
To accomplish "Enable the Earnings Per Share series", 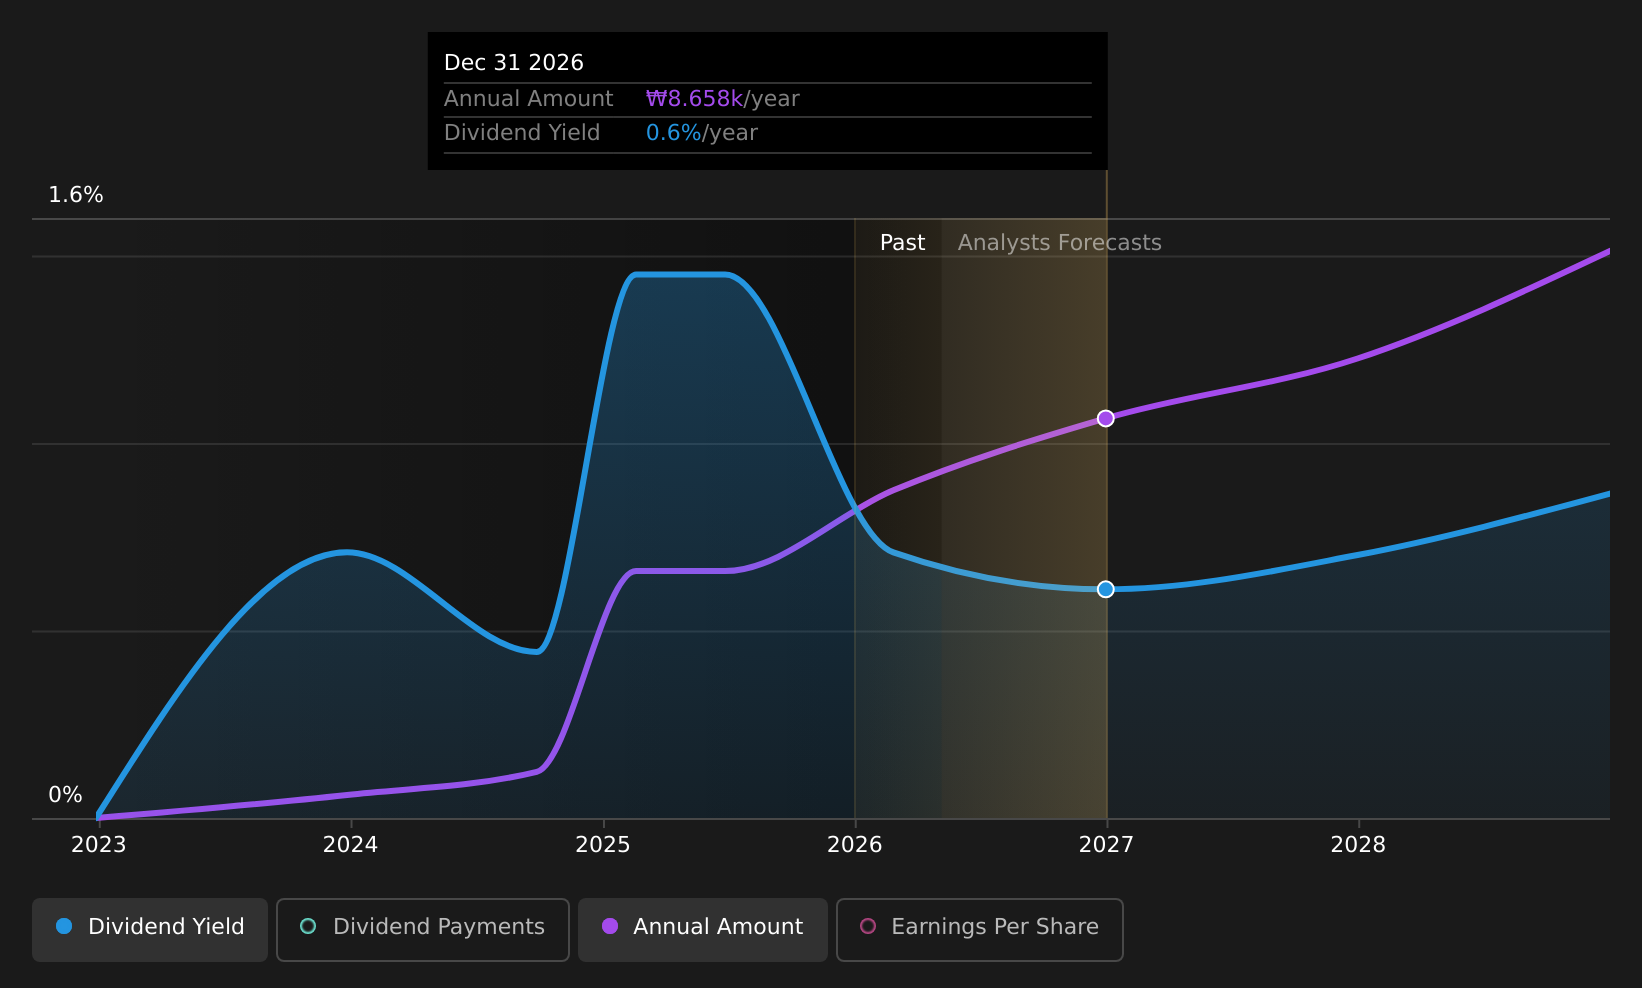I will click(980, 930).
